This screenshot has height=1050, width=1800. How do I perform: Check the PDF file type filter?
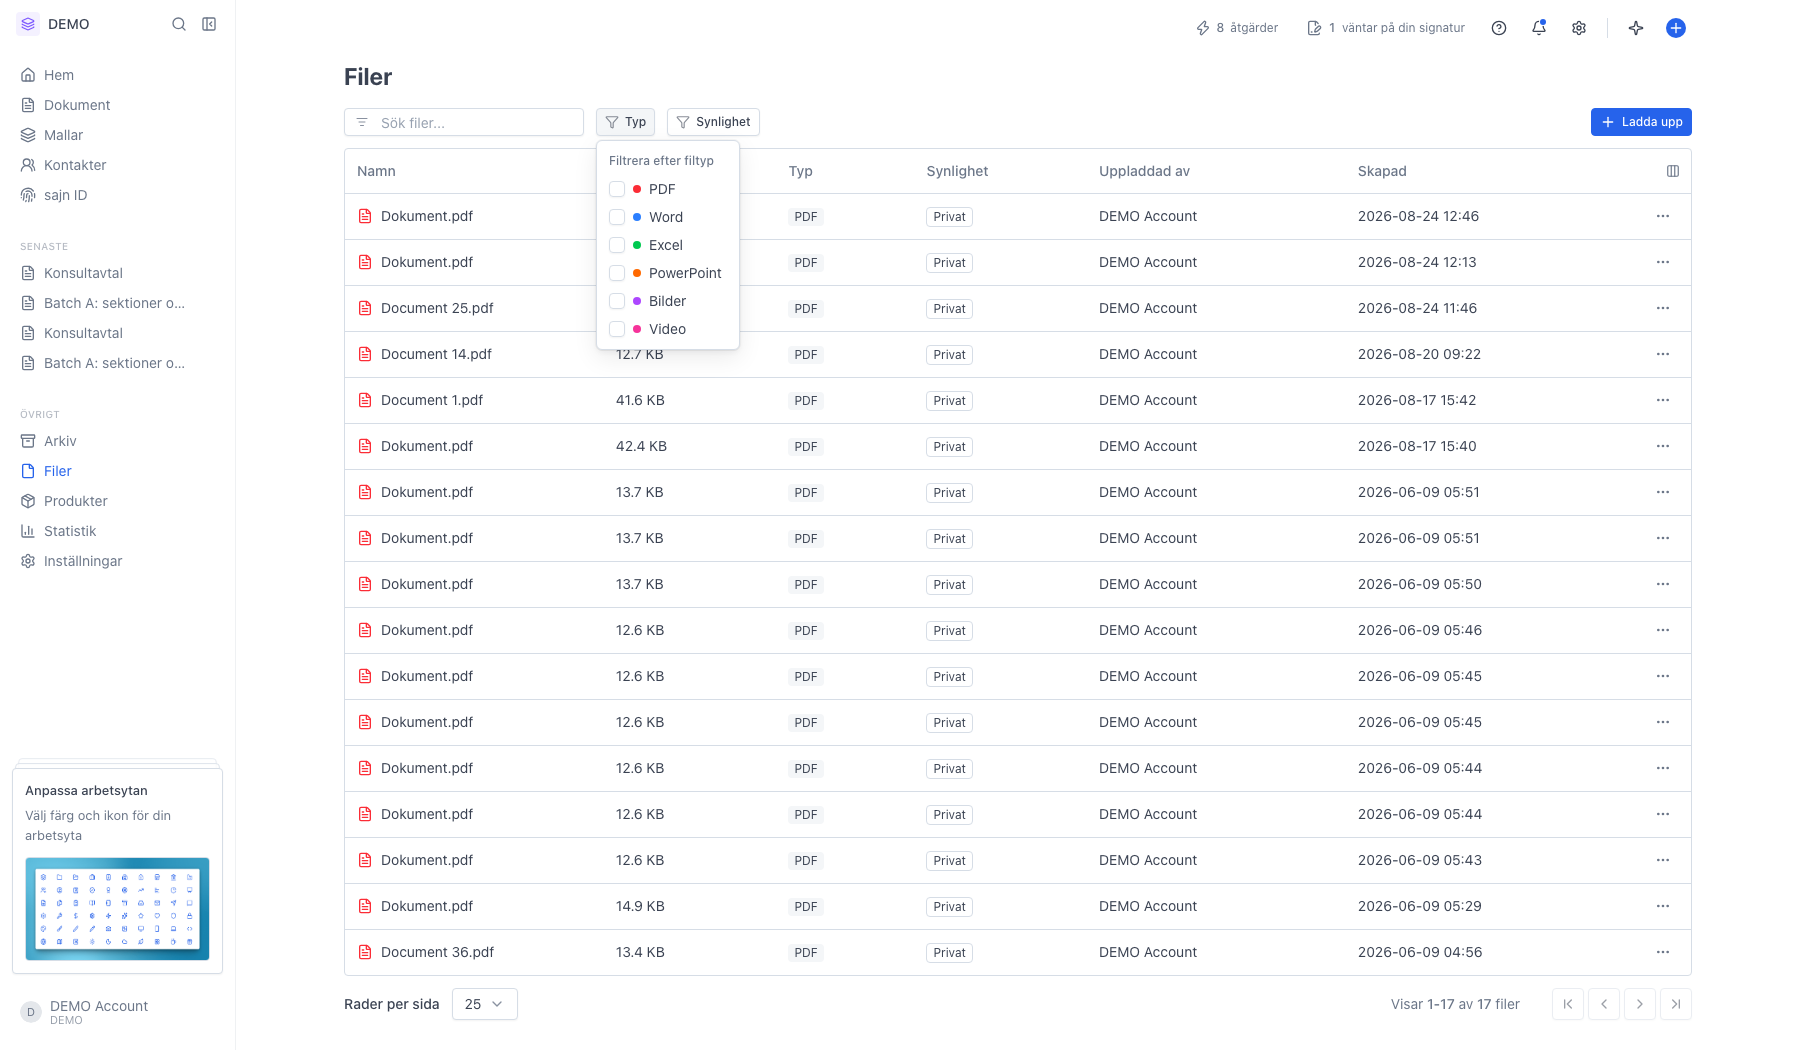pos(617,189)
